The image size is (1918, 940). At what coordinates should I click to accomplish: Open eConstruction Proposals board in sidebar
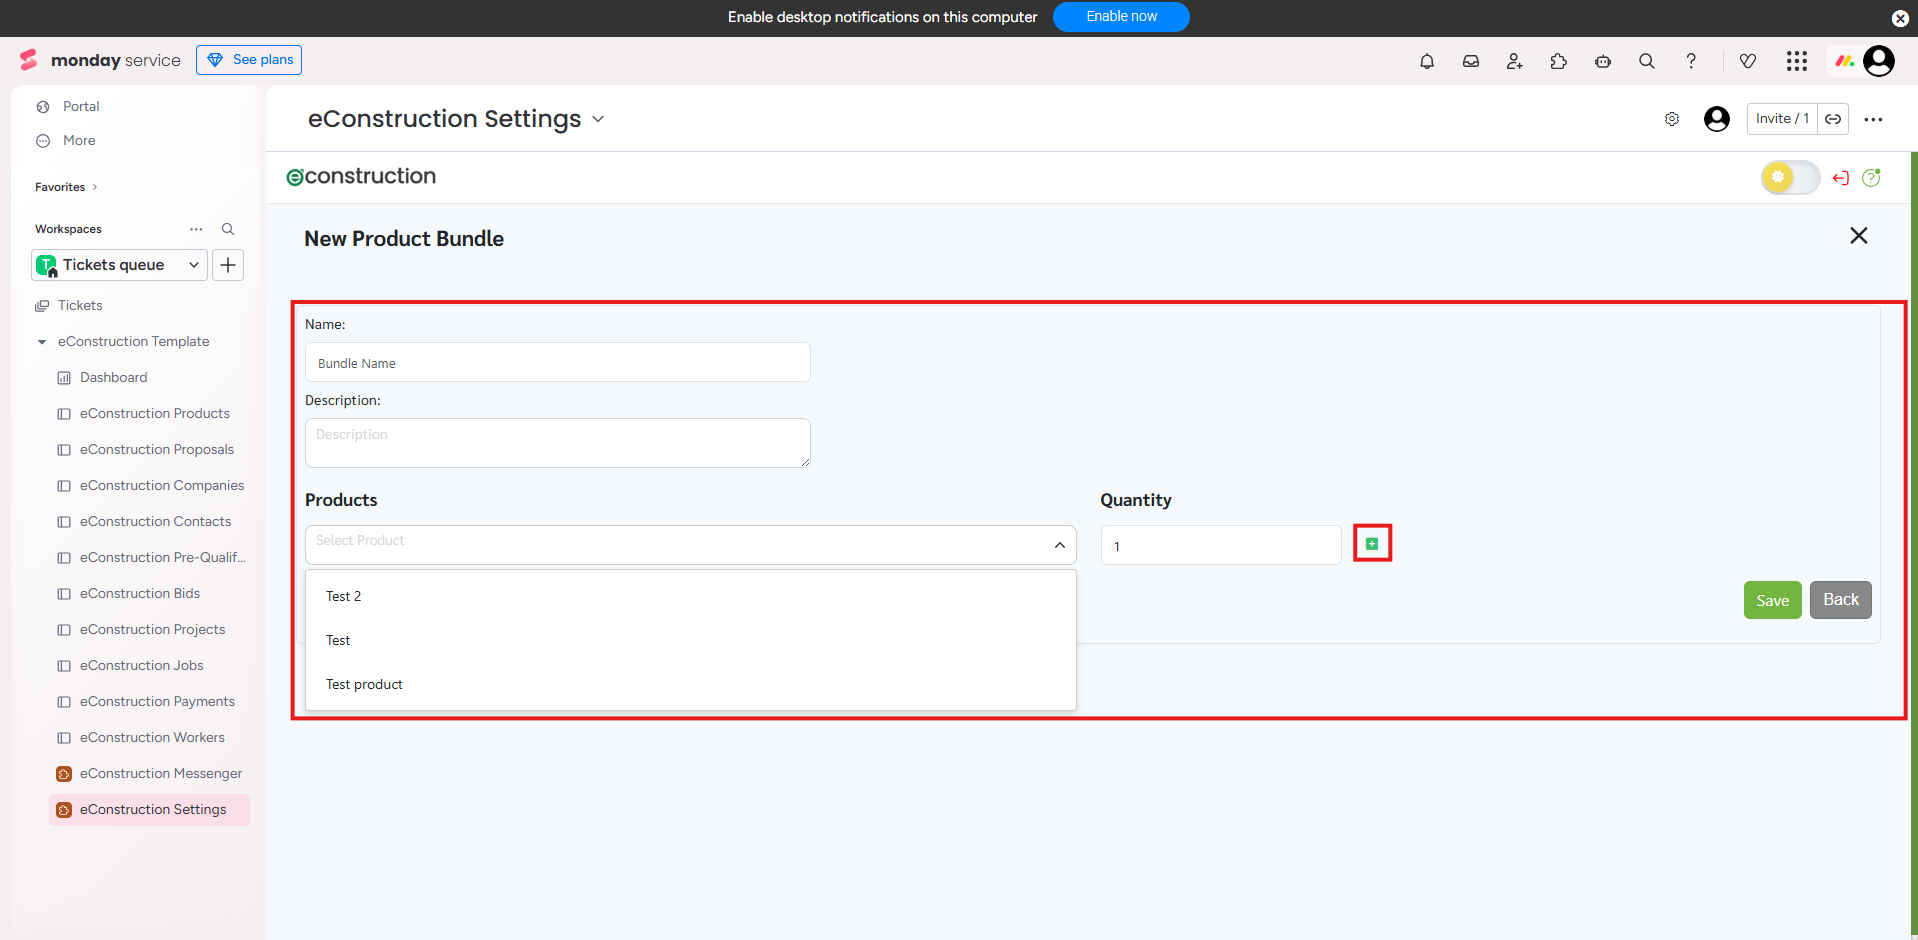pos(157,450)
